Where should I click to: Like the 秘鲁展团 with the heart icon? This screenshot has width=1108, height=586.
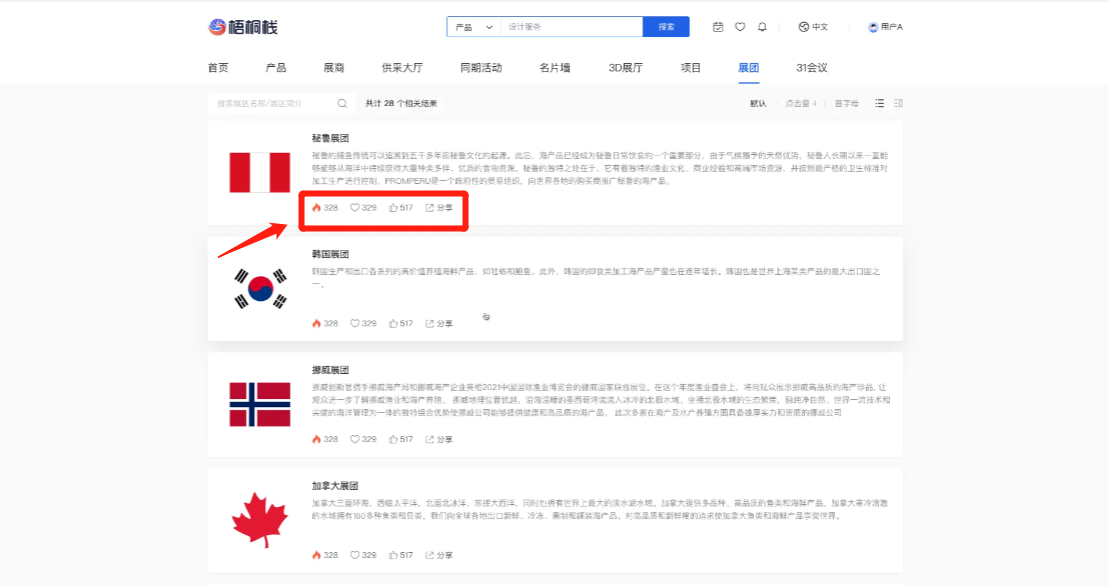pyautogui.click(x=355, y=208)
